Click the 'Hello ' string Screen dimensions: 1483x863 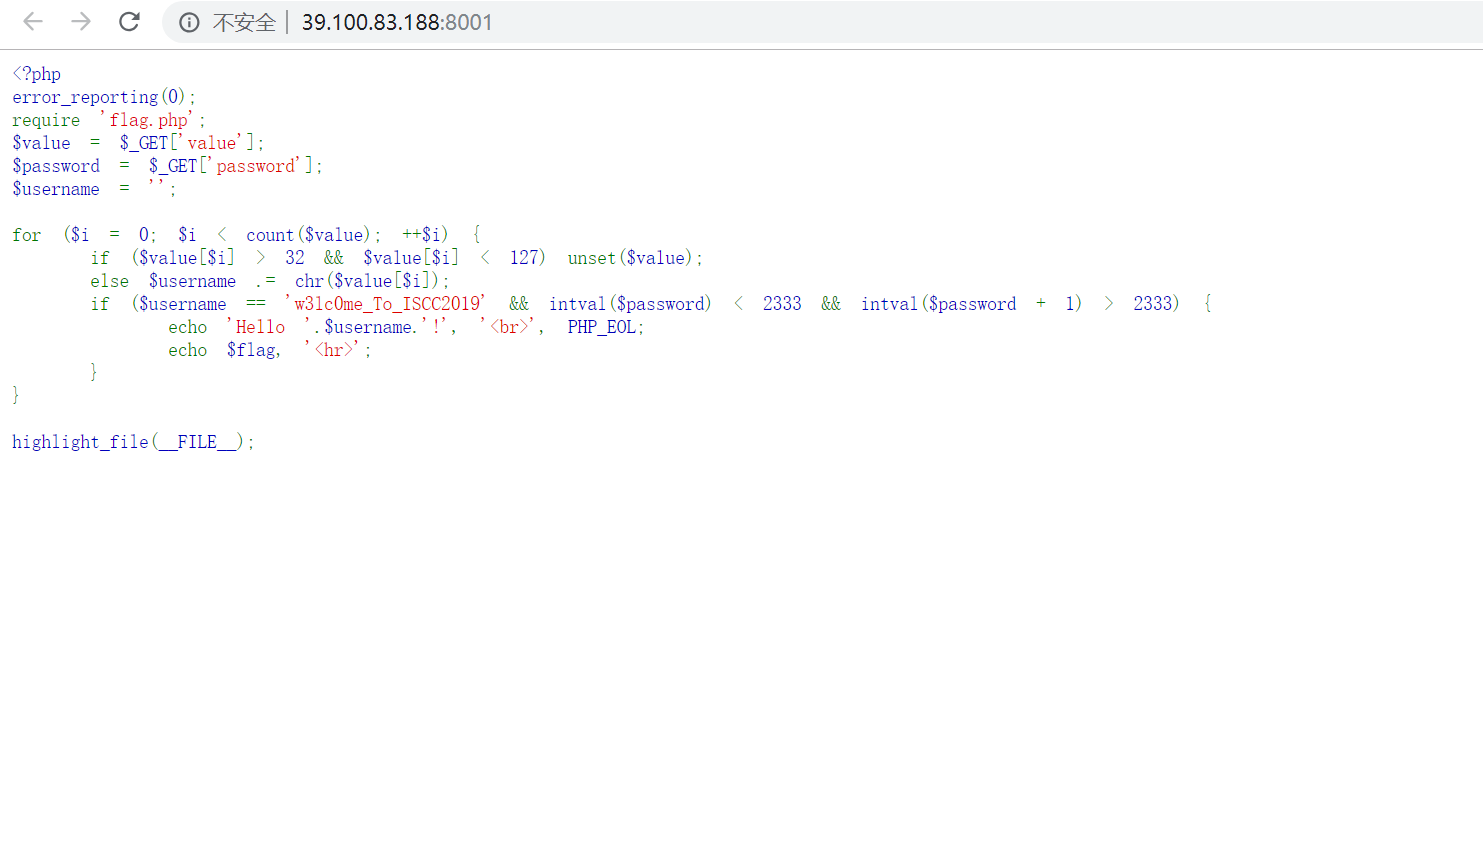[270, 327]
